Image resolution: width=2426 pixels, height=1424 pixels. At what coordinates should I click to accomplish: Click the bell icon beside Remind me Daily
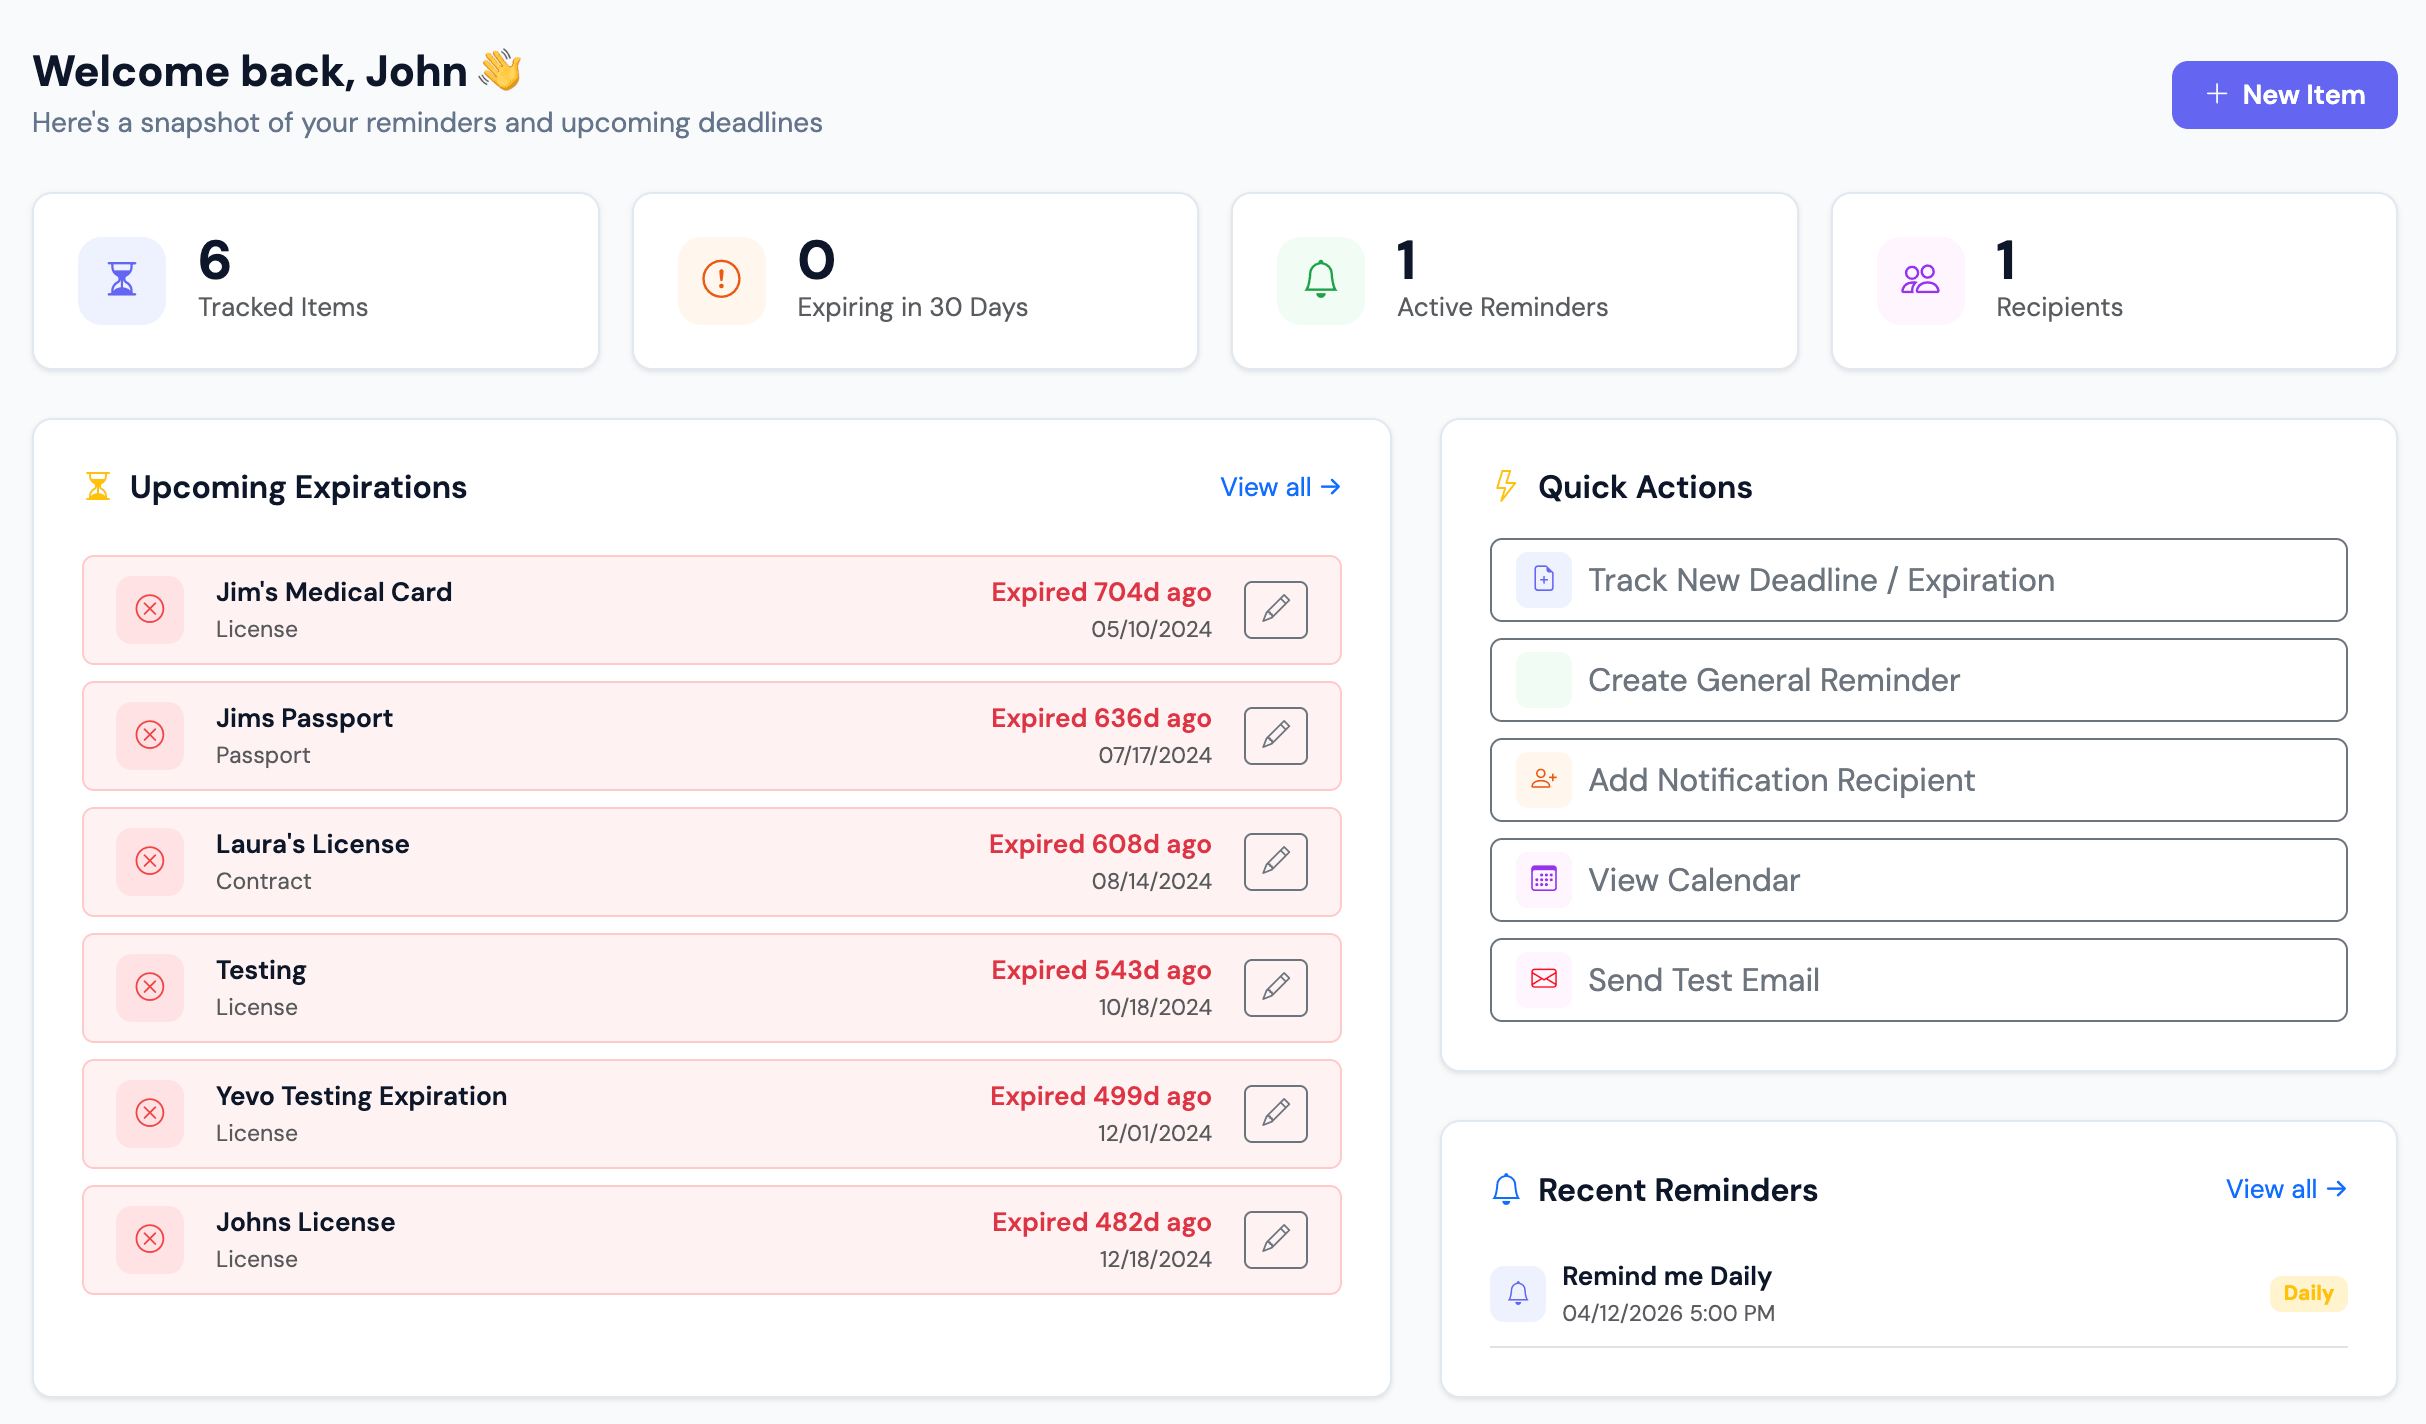[1518, 1294]
